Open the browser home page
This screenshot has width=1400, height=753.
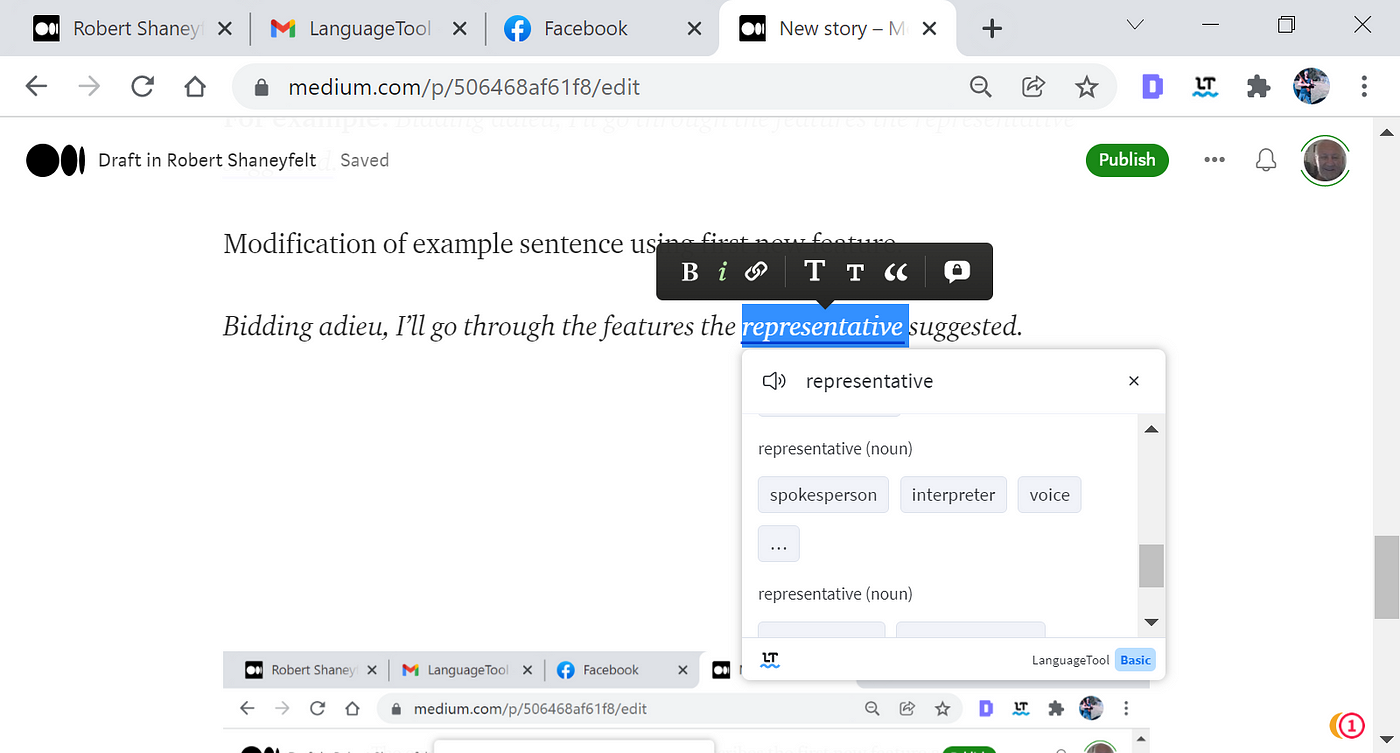[x=195, y=87]
